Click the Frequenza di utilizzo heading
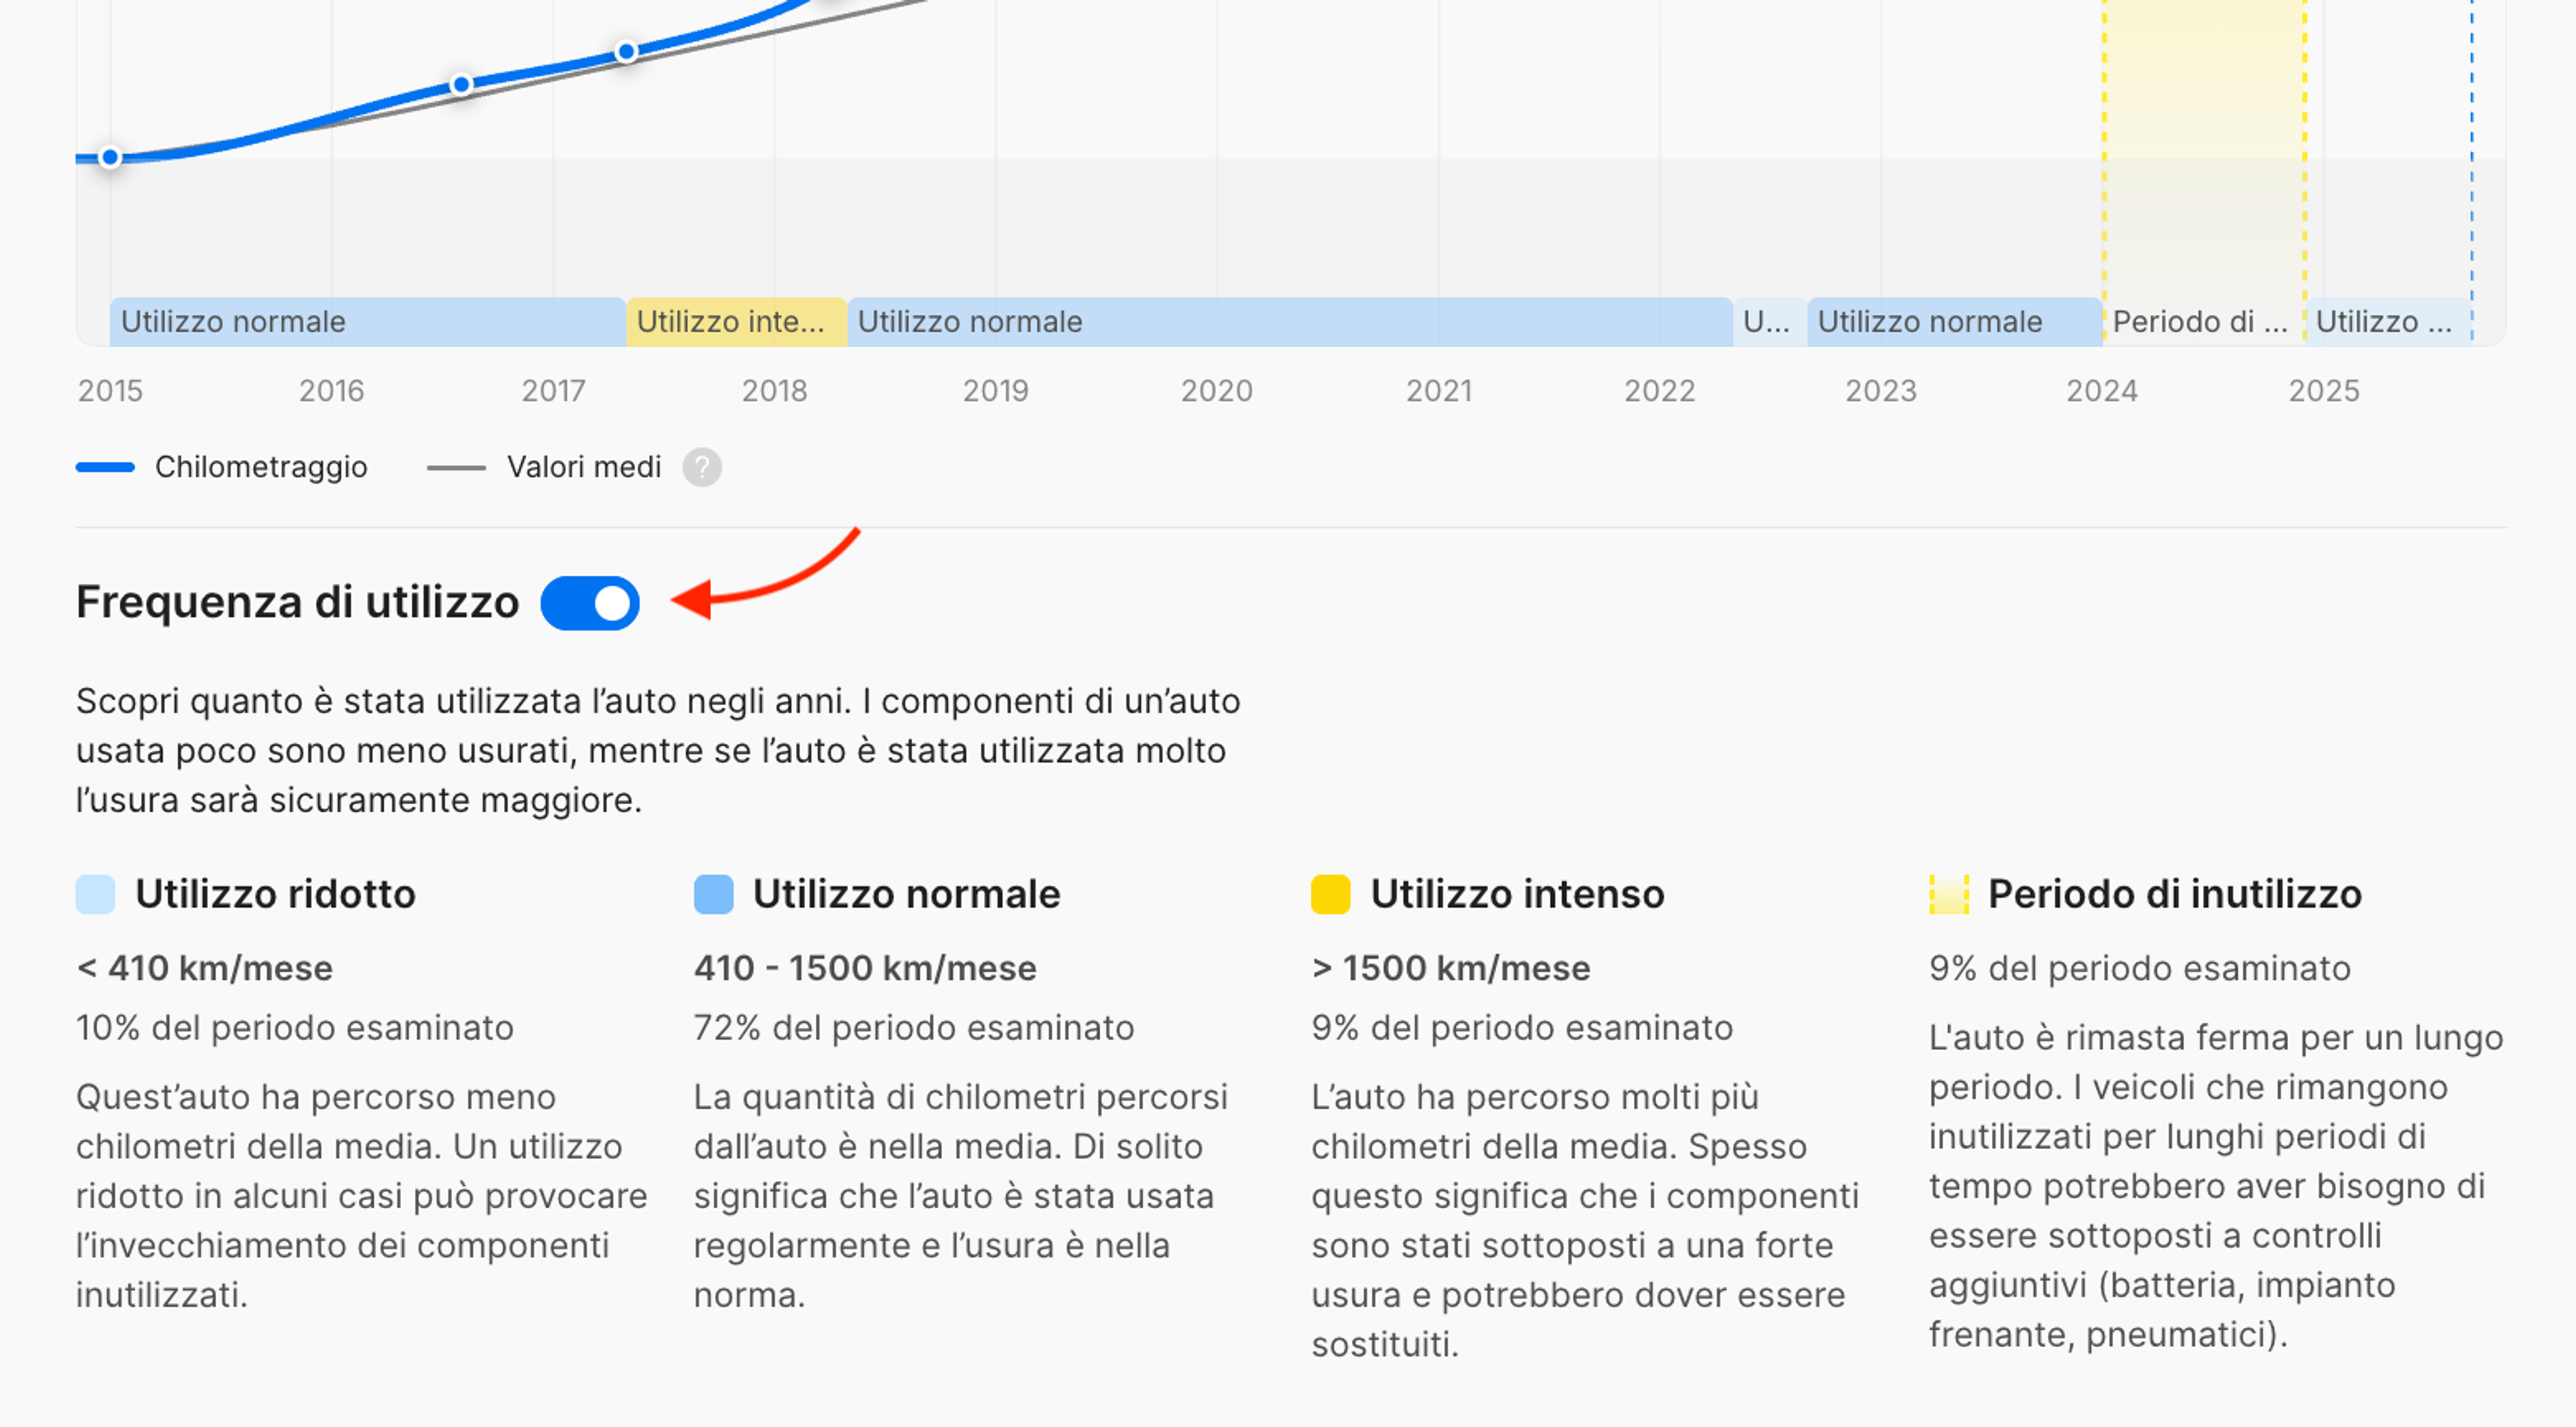This screenshot has height=1427, width=2576. pos(298,602)
